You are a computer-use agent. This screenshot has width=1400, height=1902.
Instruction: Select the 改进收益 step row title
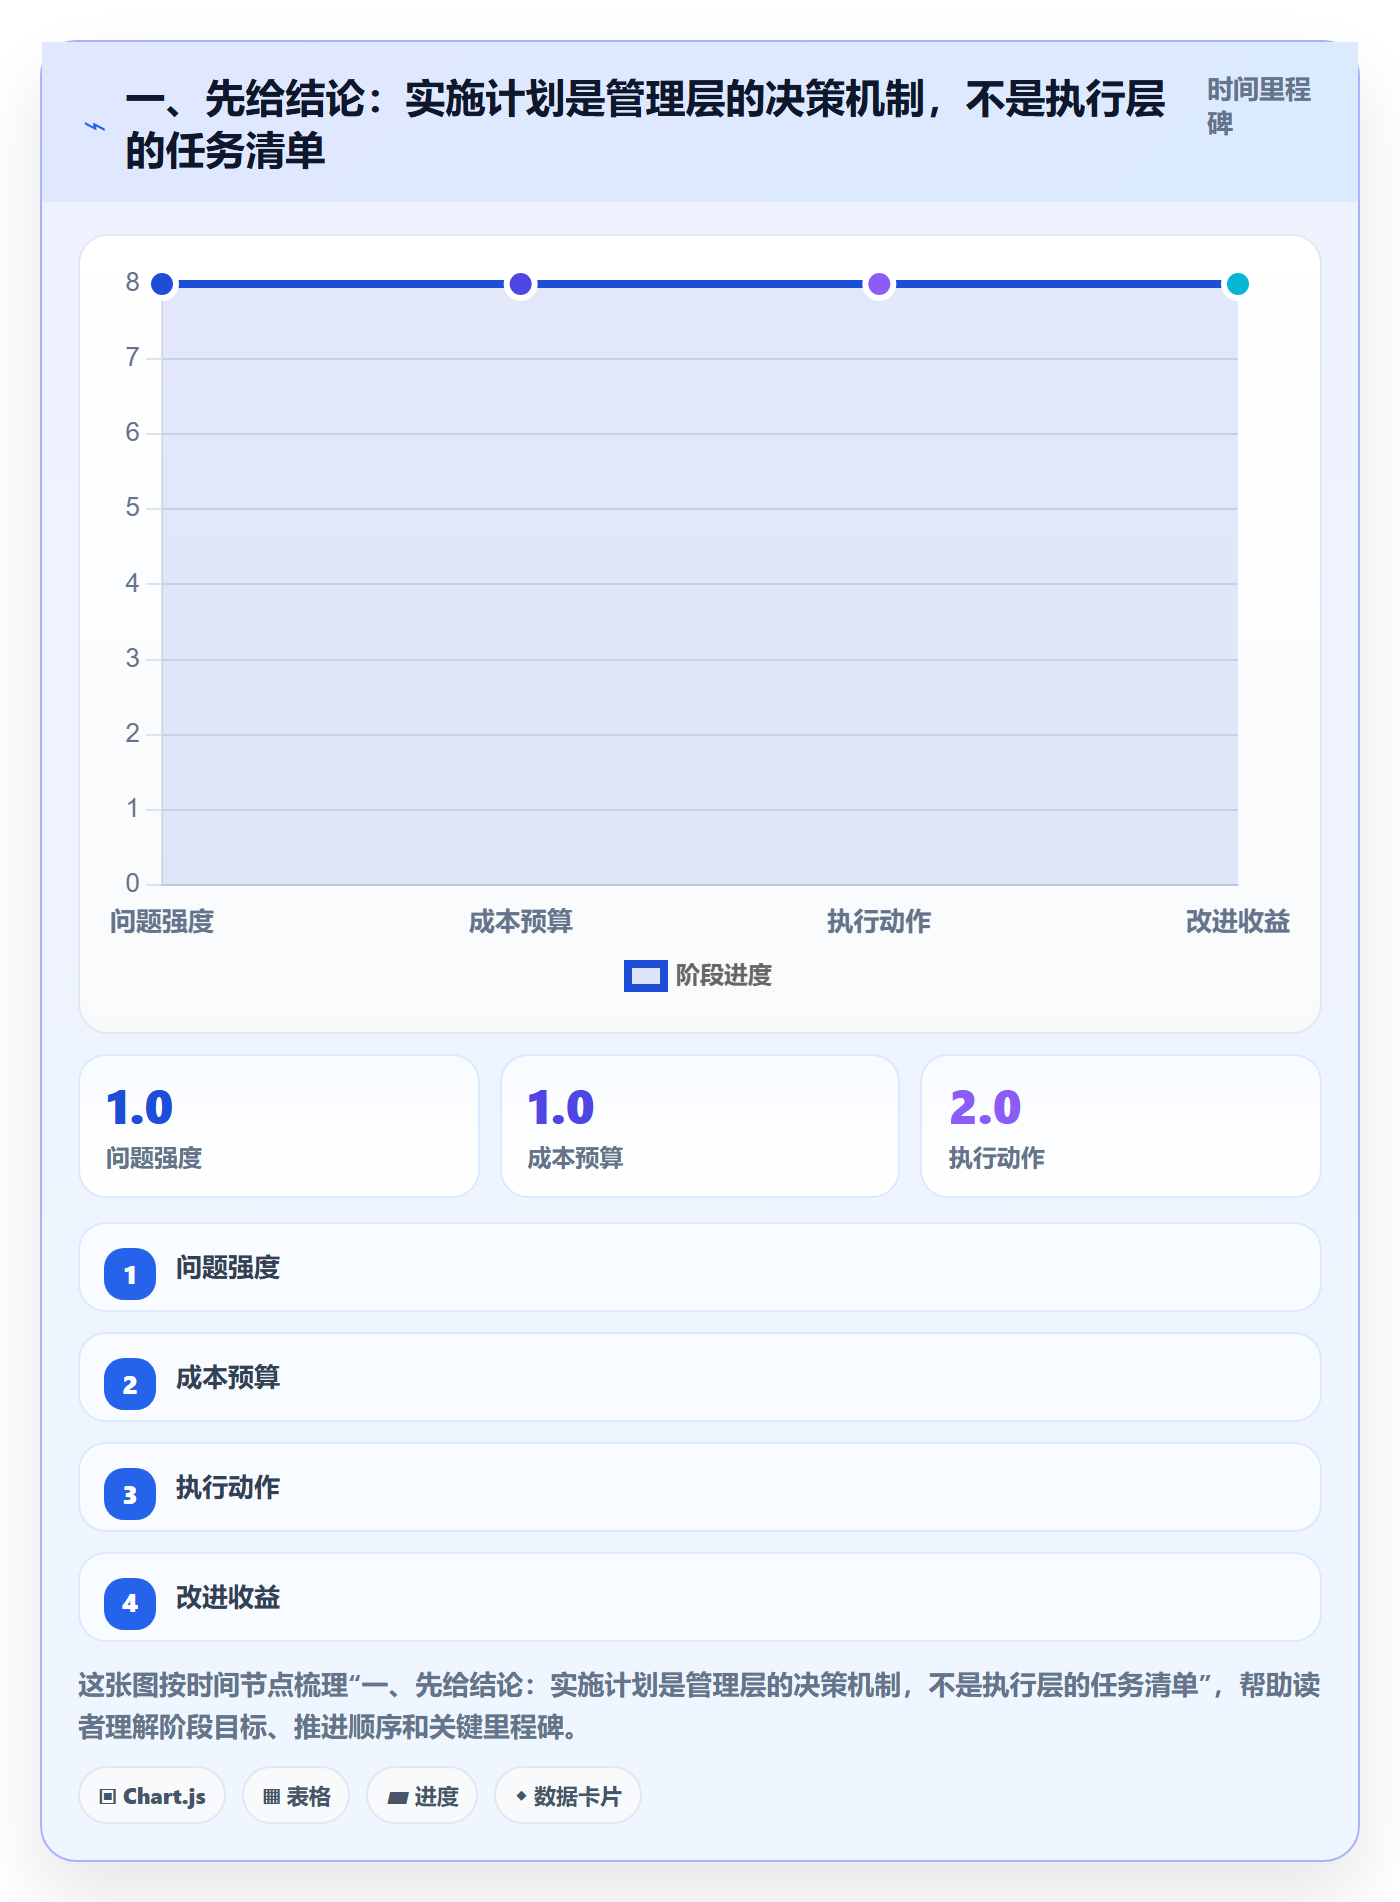228,1598
